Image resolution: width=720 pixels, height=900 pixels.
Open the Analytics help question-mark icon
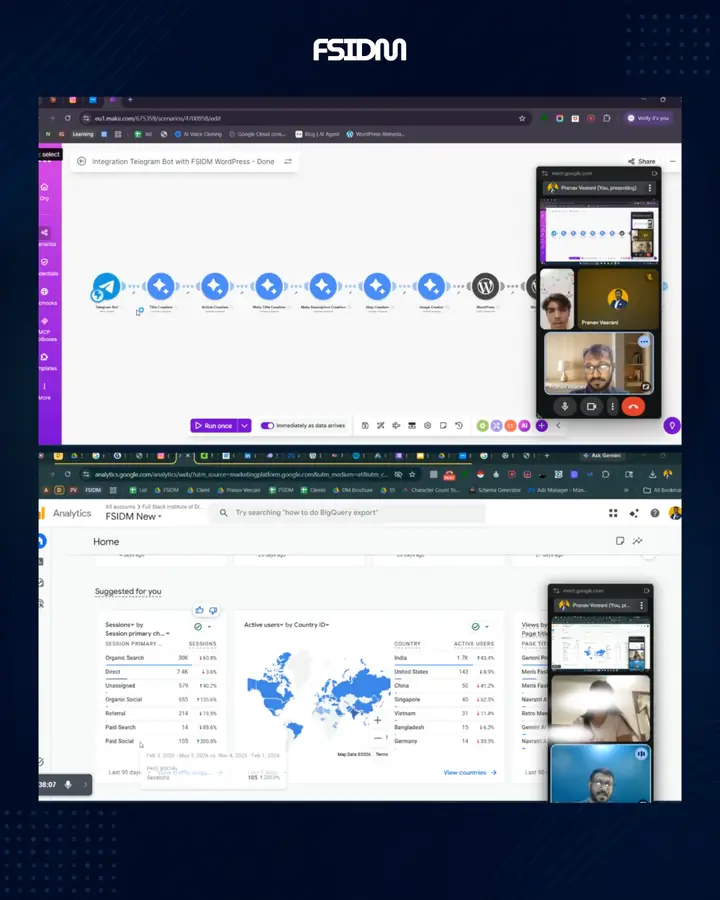tap(655, 513)
